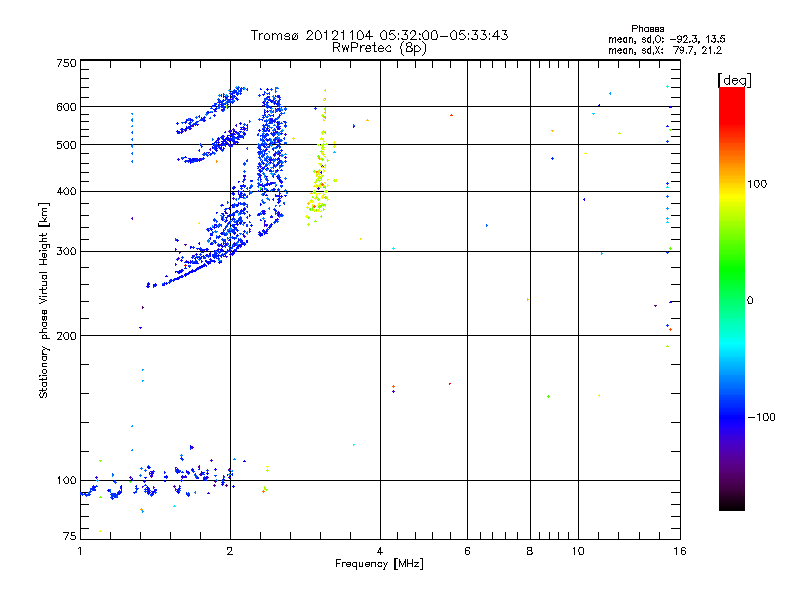The image size is (800, 600).
Task: Click the '10' frequency tick label
Action: click(x=578, y=551)
